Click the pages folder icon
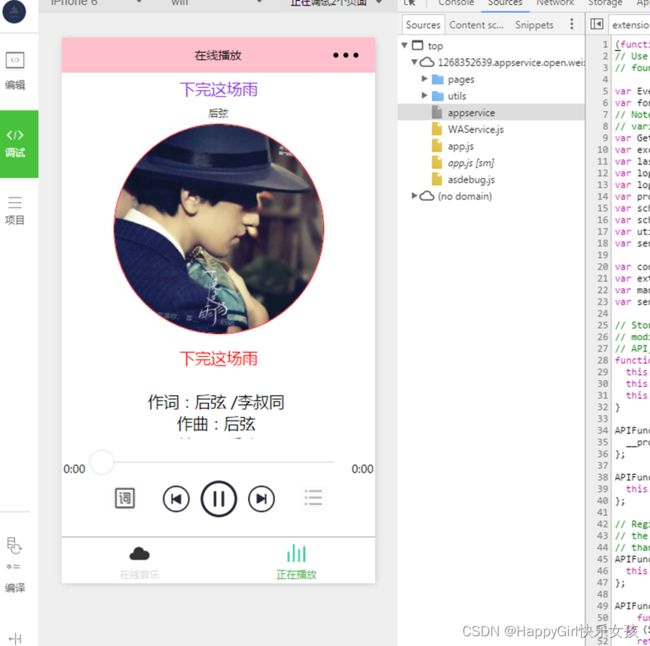The image size is (650, 646). click(x=437, y=79)
